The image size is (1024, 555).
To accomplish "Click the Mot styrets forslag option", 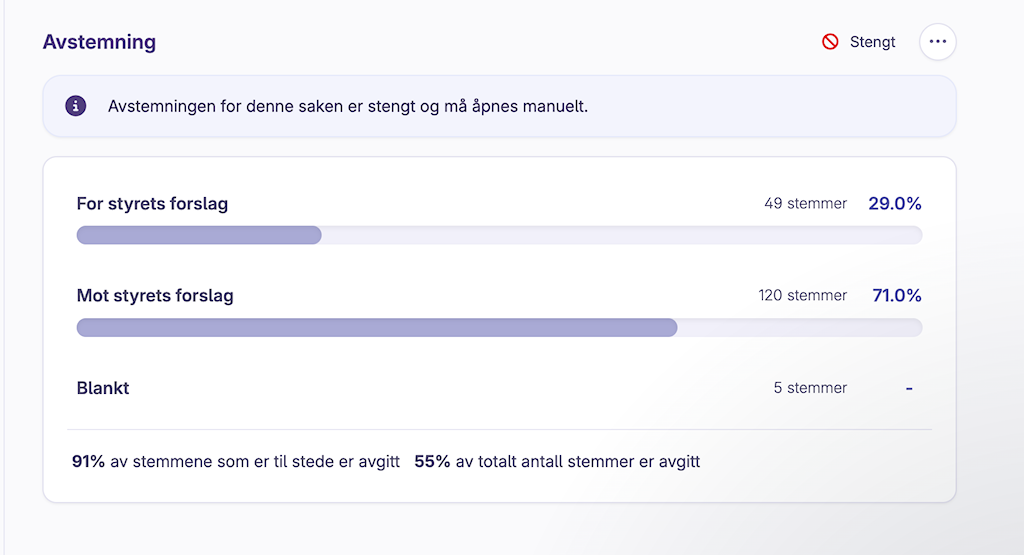I will (x=155, y=296).
